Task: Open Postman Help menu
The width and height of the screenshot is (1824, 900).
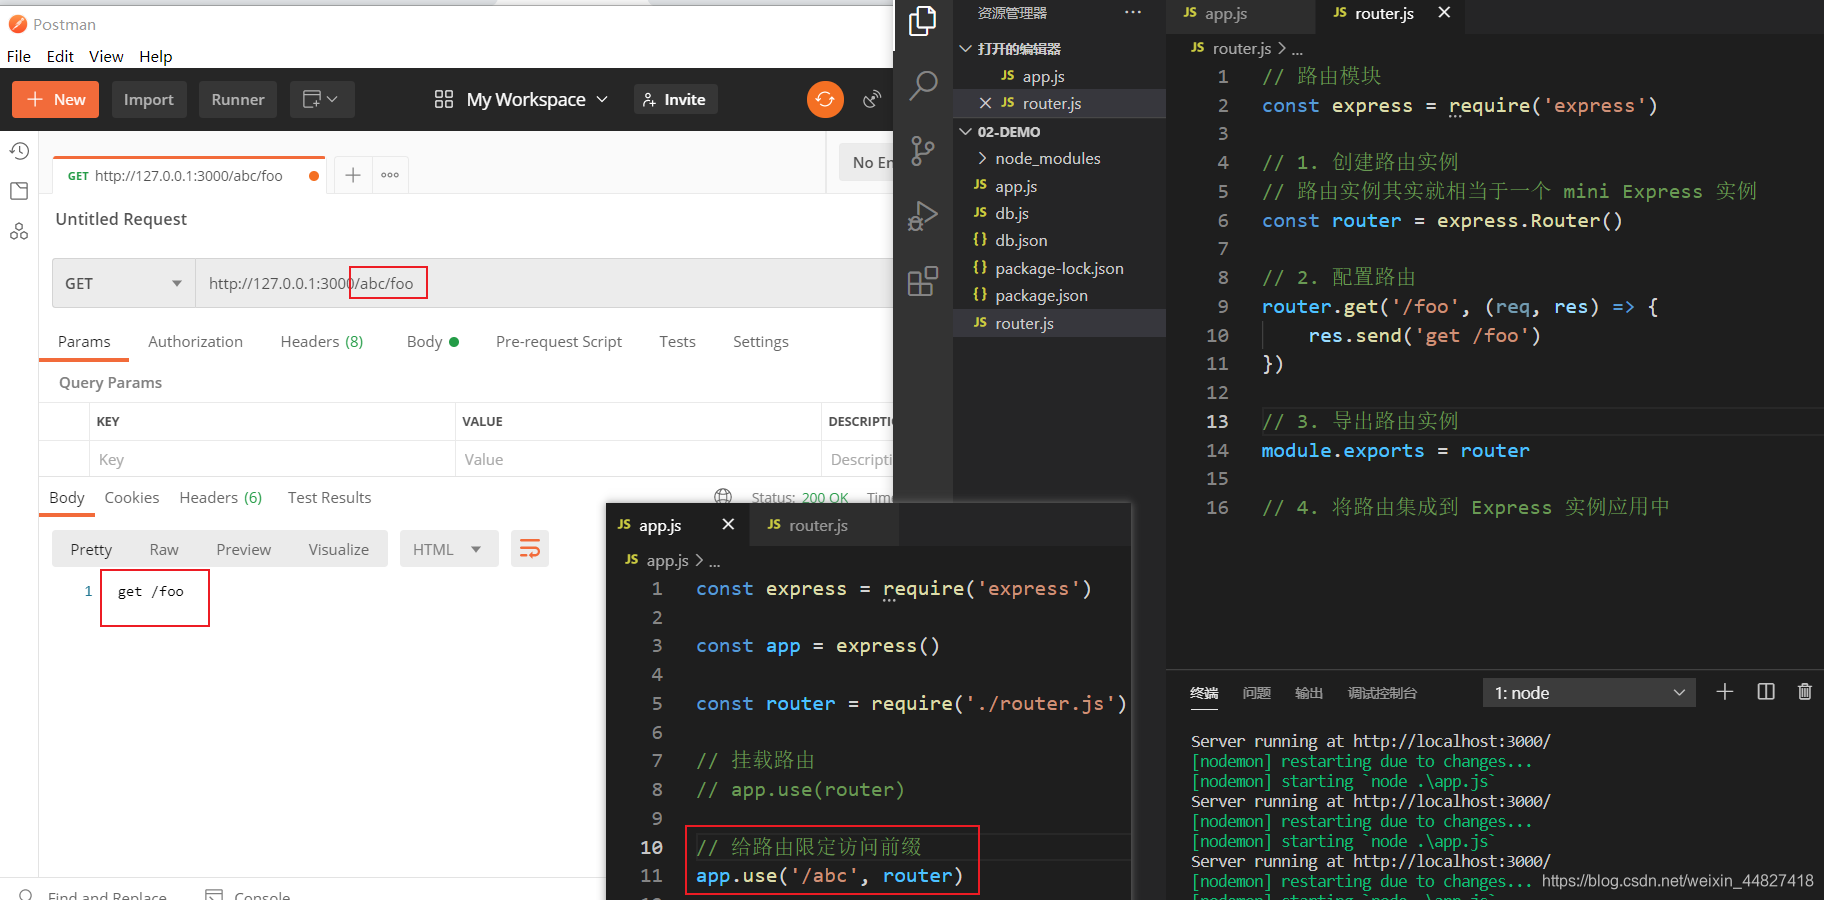Action: 155,56
